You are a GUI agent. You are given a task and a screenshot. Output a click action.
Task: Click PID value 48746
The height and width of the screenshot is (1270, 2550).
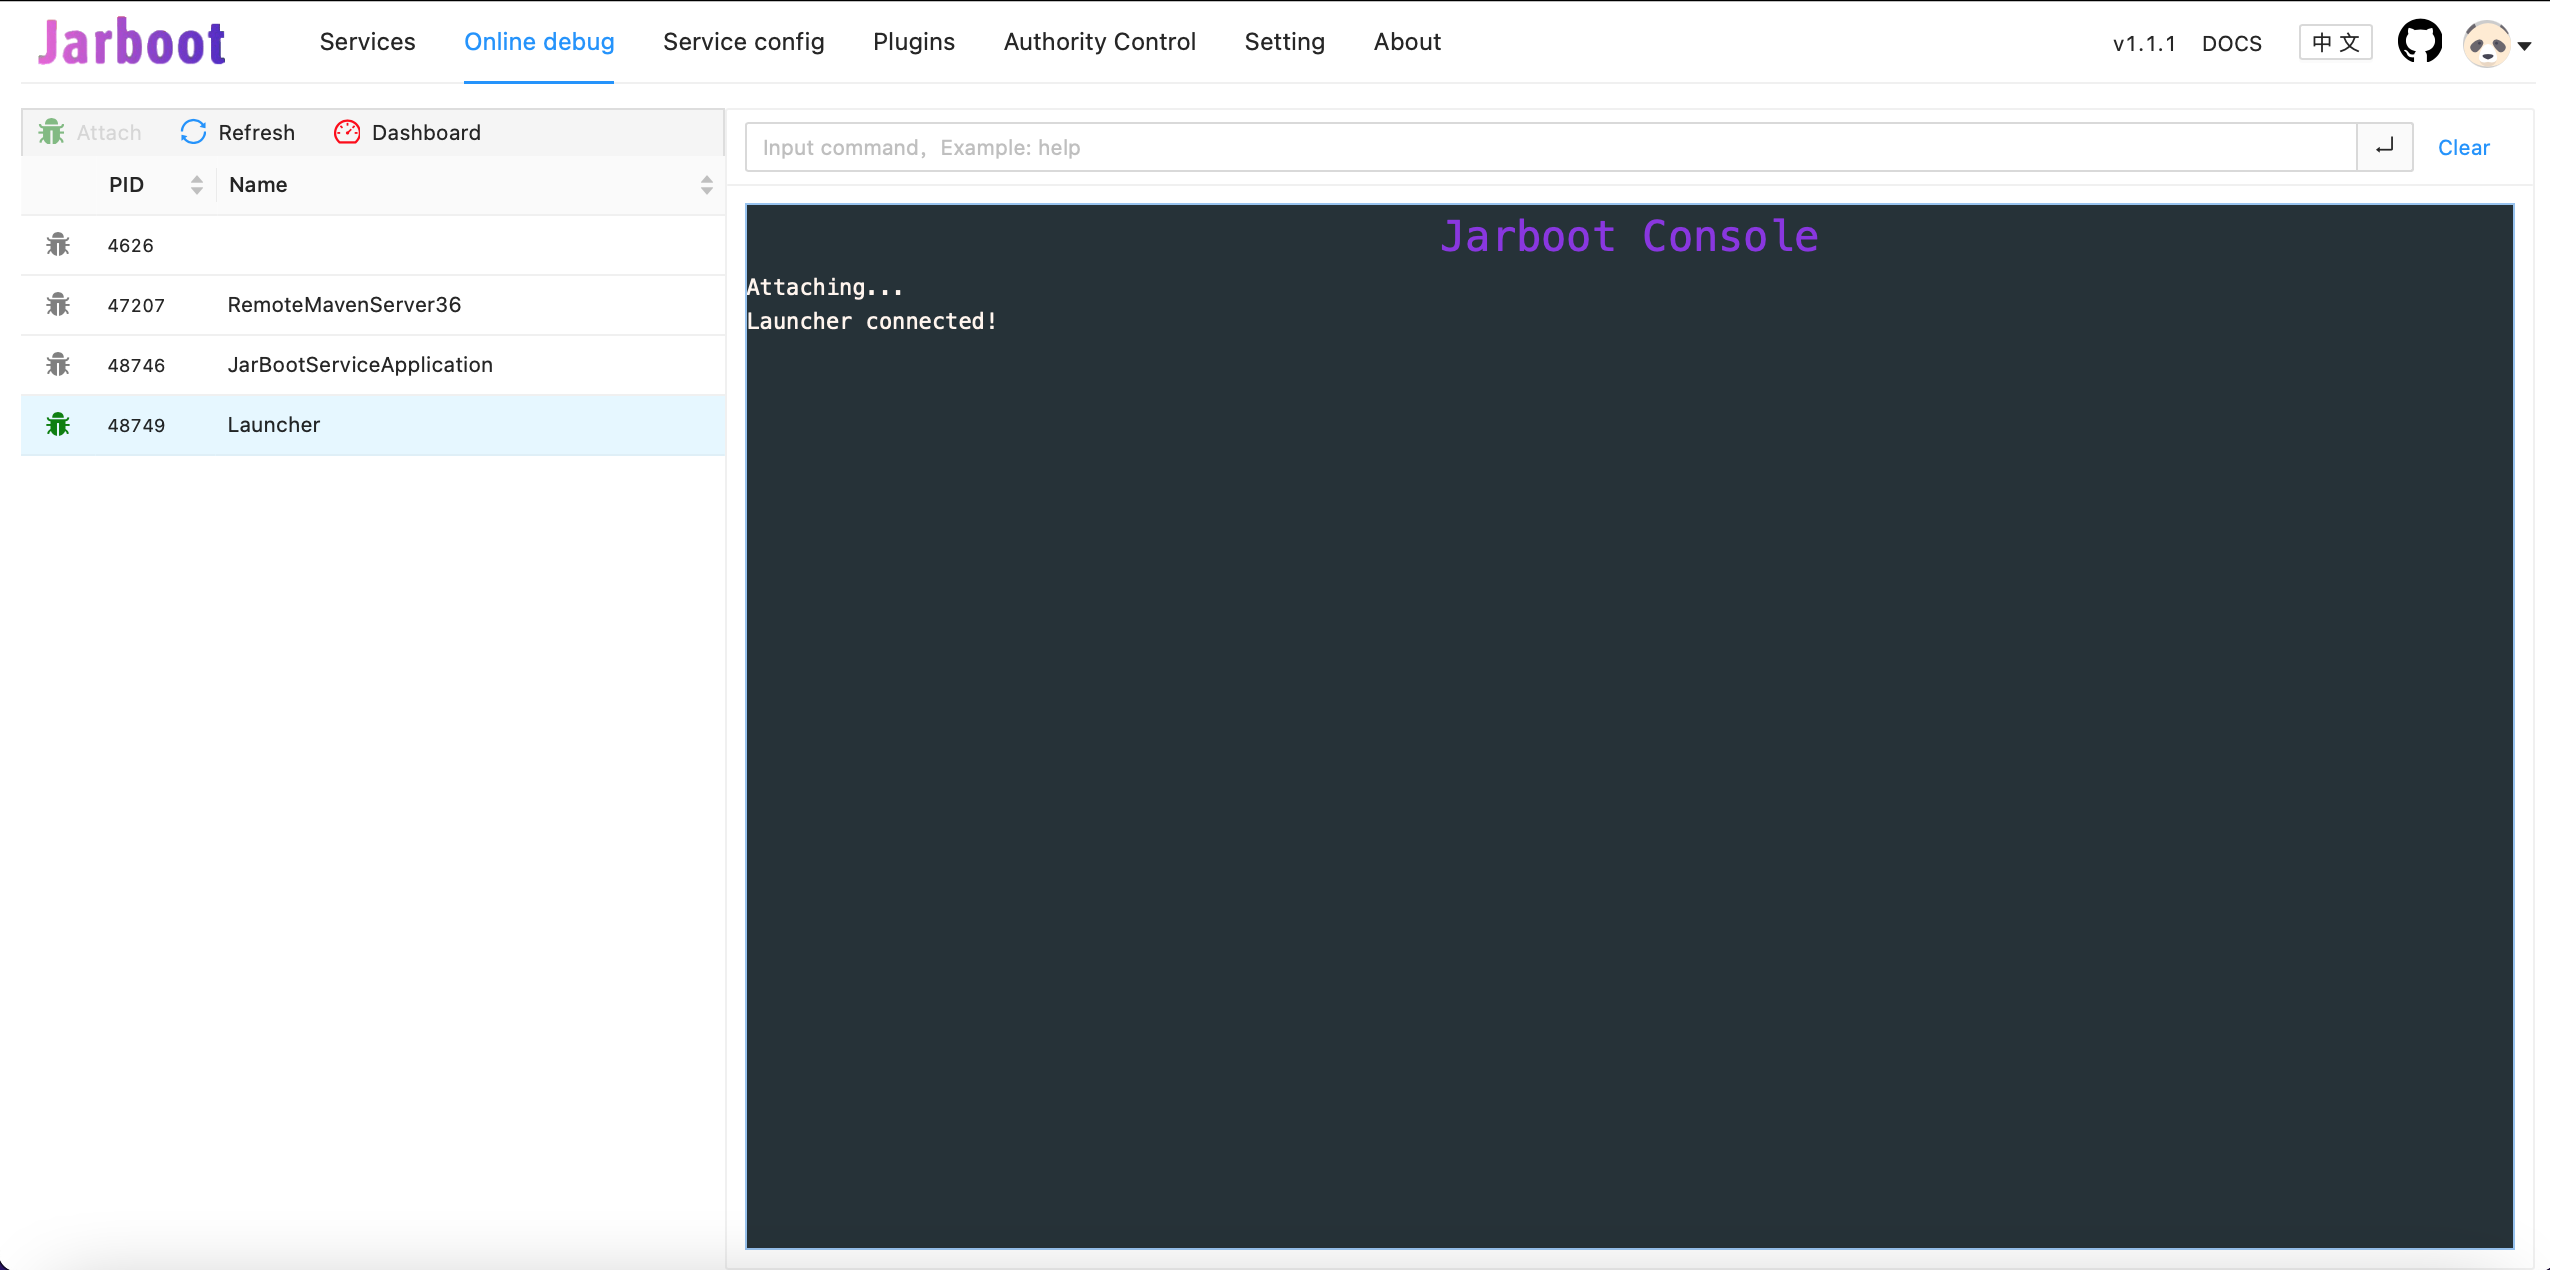[136, 365]
